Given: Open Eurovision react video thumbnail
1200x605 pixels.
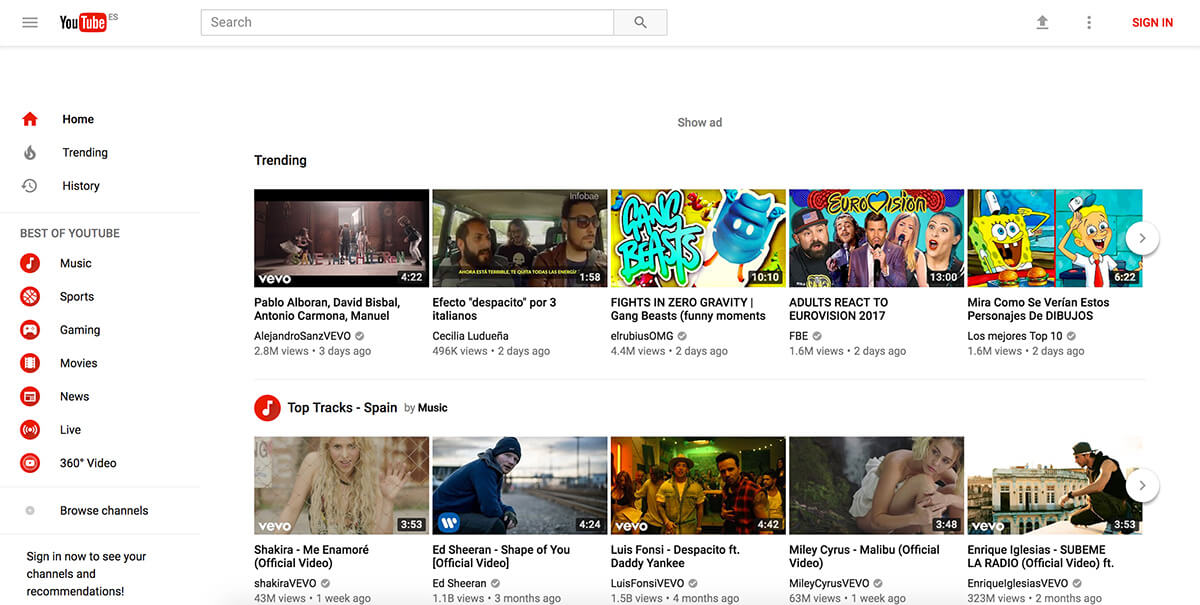Looking at the screenshot, I should coord(876,238).
